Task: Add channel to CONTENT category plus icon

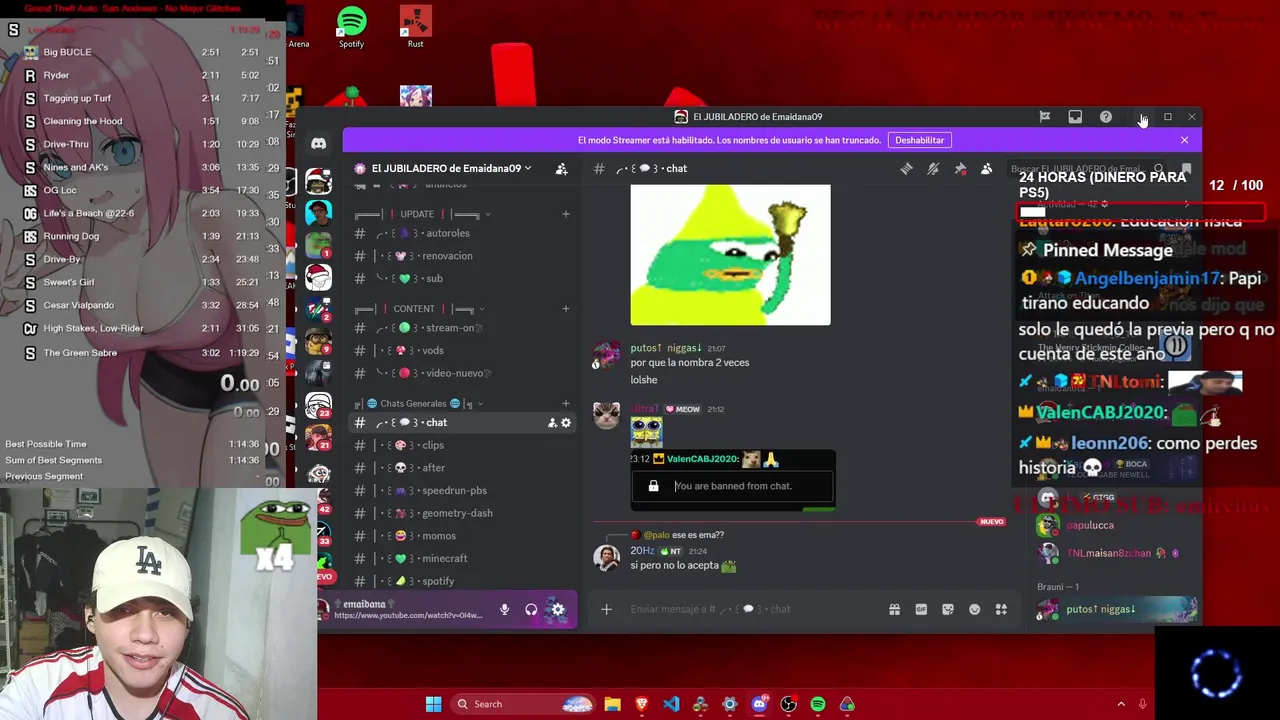Action: (565, 309)
